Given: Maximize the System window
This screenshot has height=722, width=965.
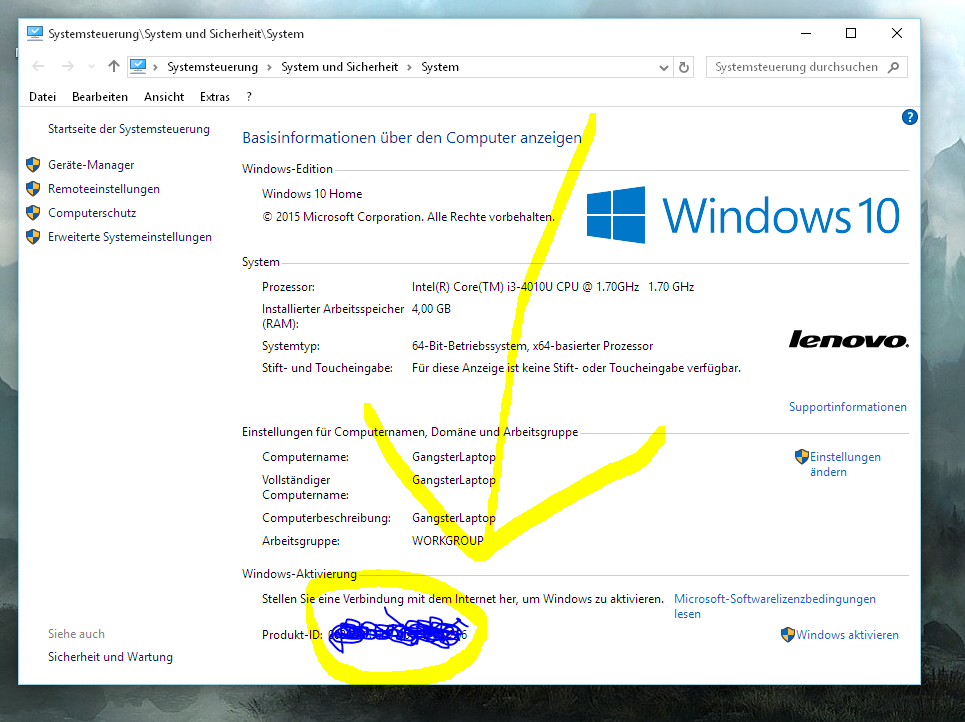Looking at the screenshot, I should 851,33.
